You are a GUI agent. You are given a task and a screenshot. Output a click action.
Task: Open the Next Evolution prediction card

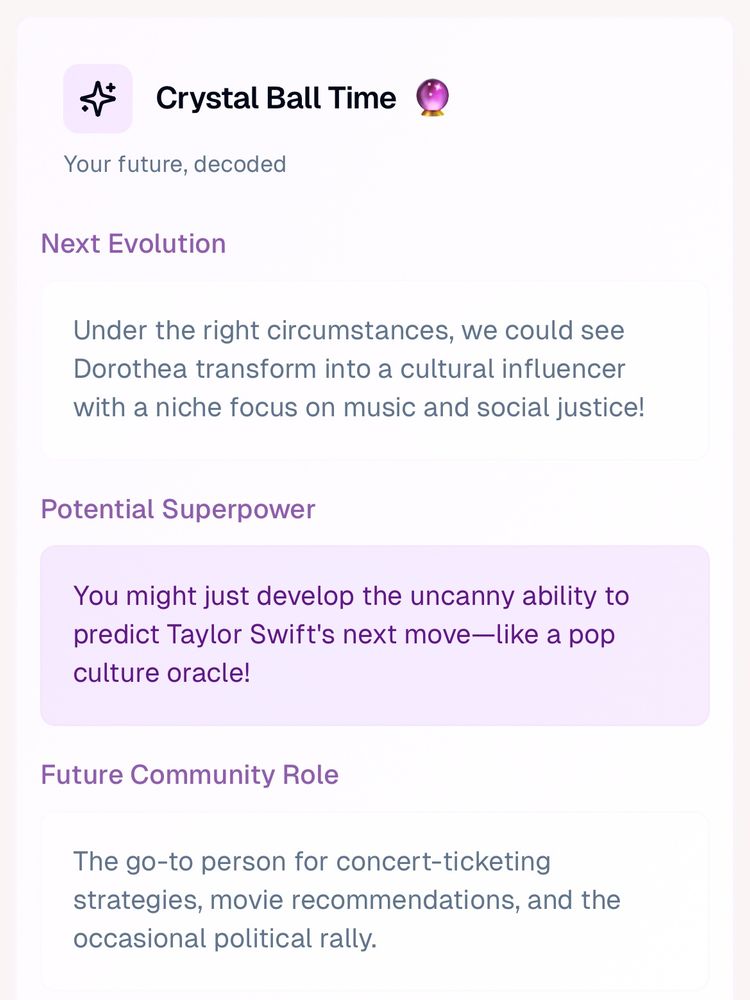(375, 370)
